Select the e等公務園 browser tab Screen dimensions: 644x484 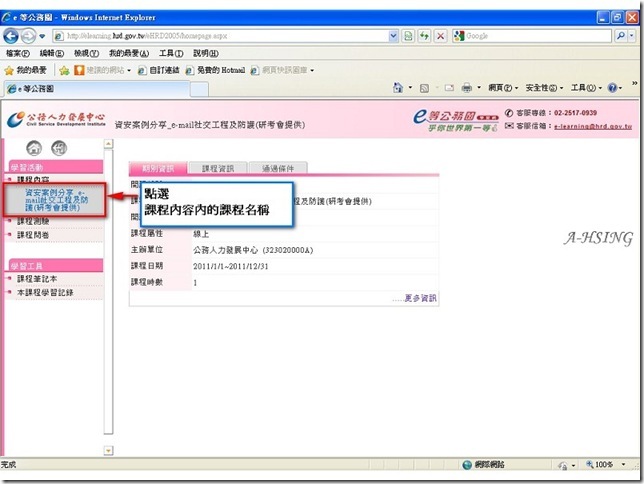tap(97, 89)
